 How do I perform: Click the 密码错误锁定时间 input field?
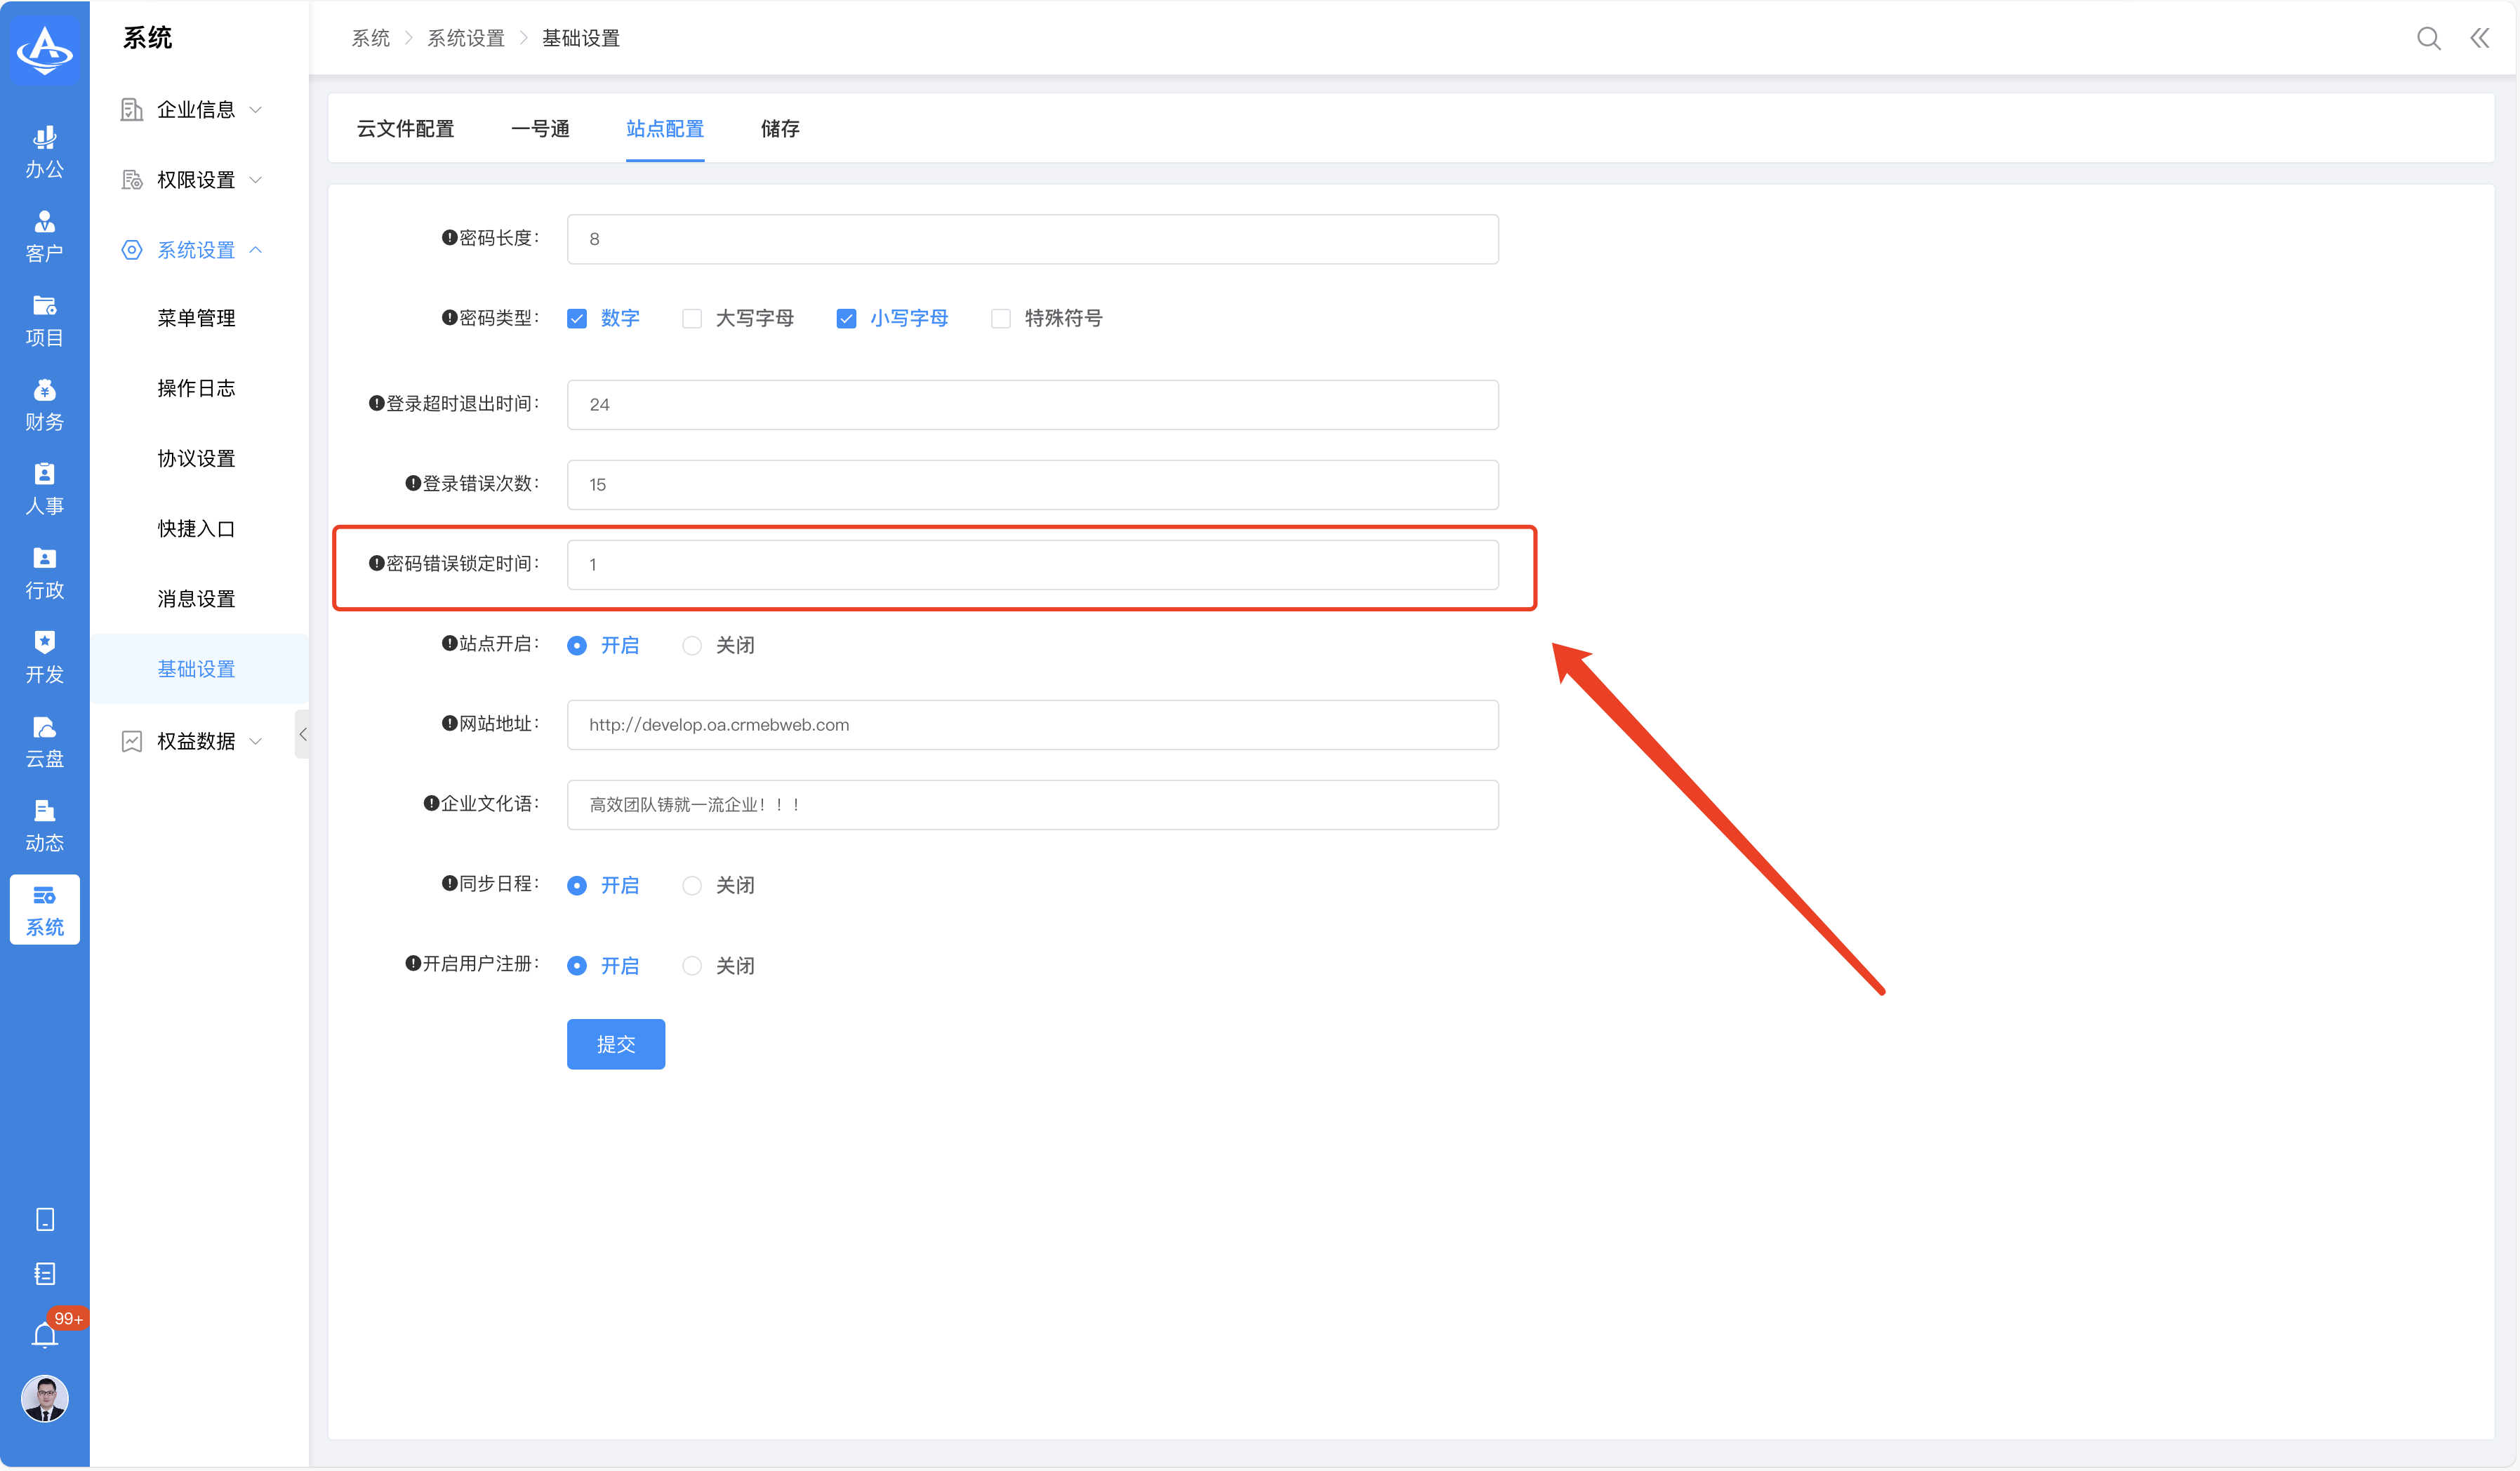[x=1032, y=565]
